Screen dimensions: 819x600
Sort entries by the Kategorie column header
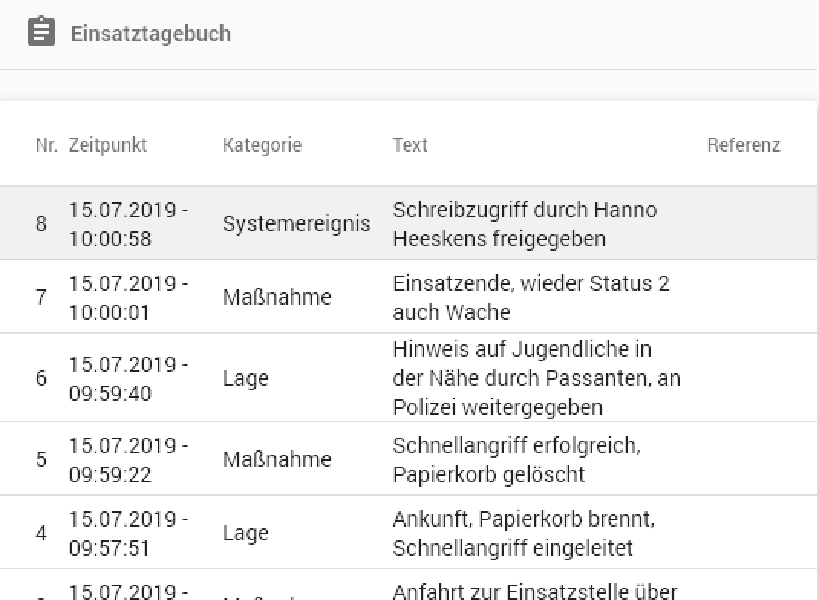pyautogui.click(x=263, y=144)
